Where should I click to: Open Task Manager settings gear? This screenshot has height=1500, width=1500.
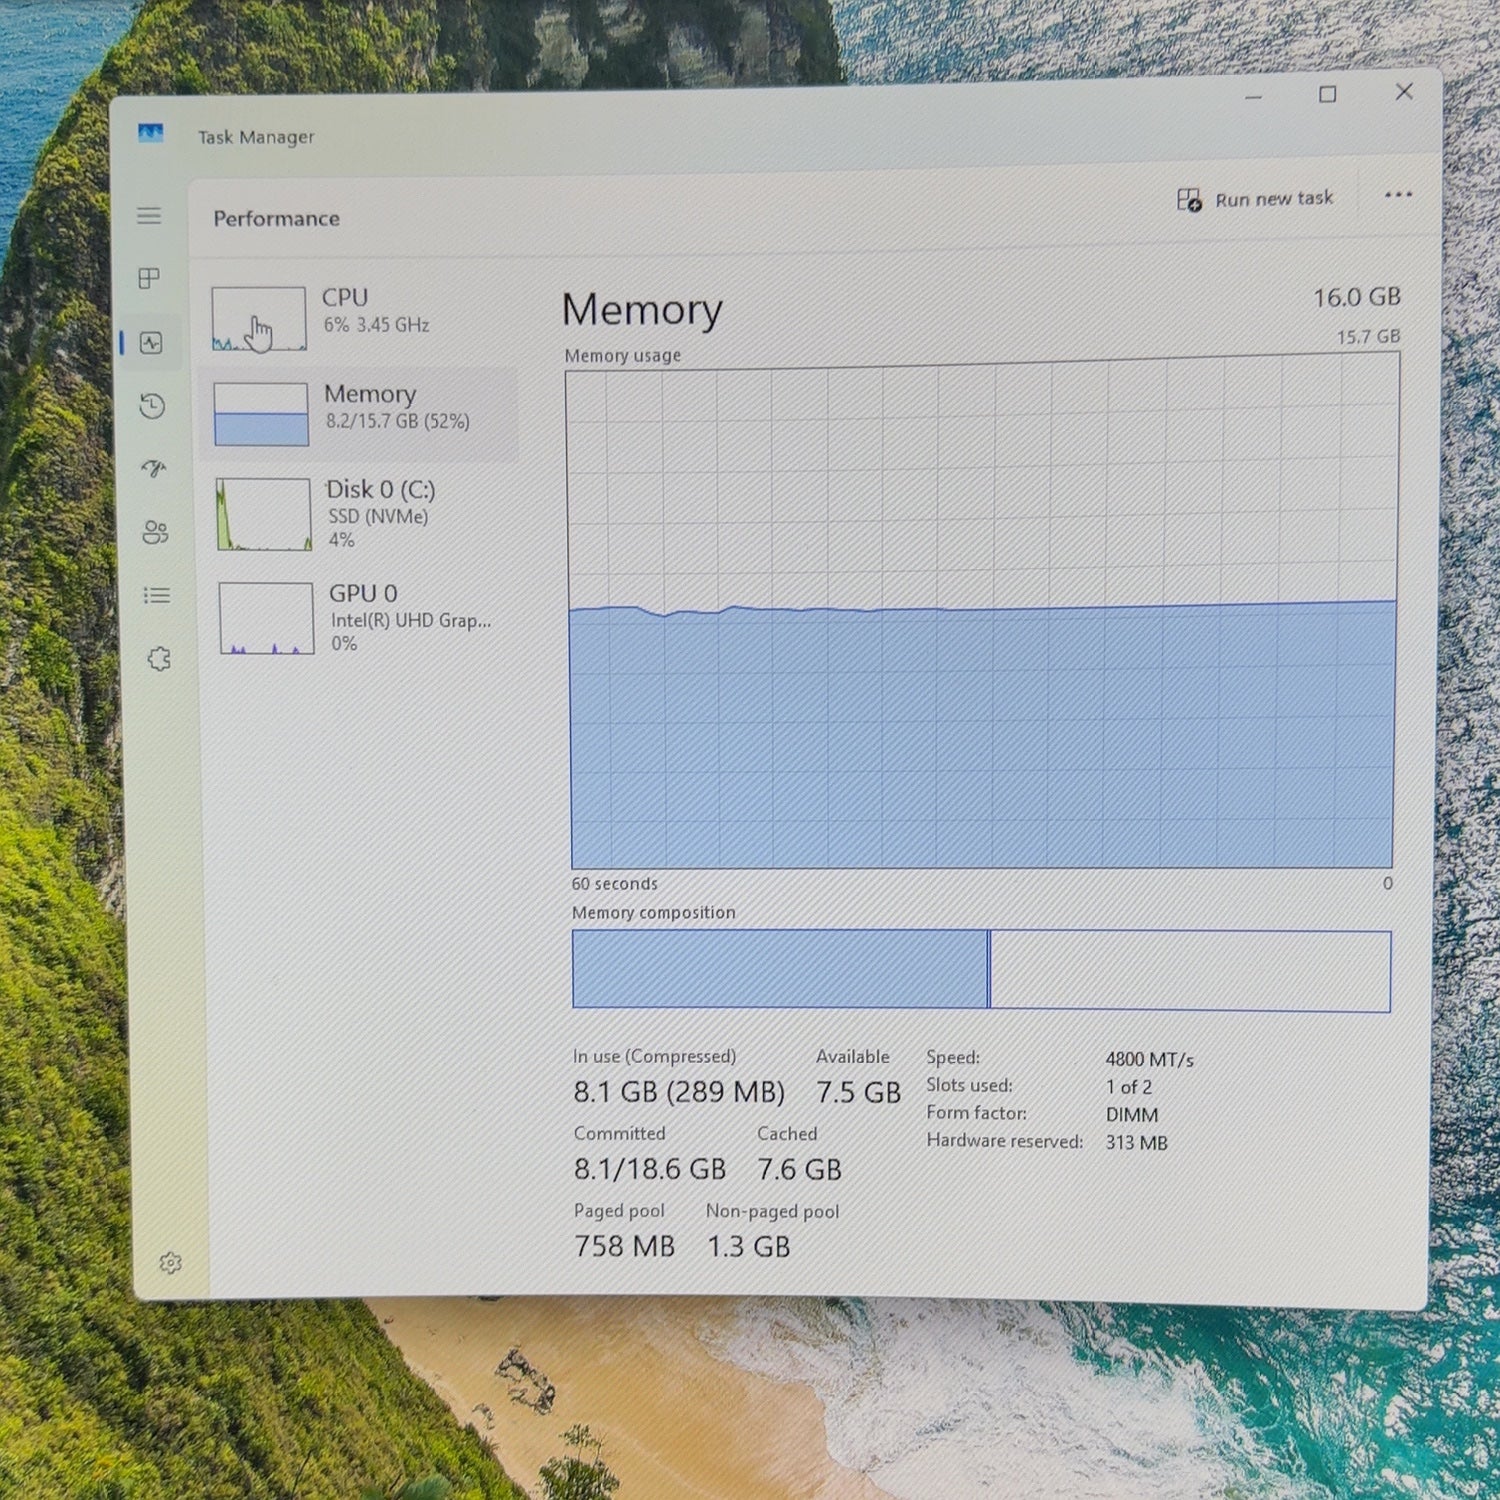click(x=171, y=1263)
